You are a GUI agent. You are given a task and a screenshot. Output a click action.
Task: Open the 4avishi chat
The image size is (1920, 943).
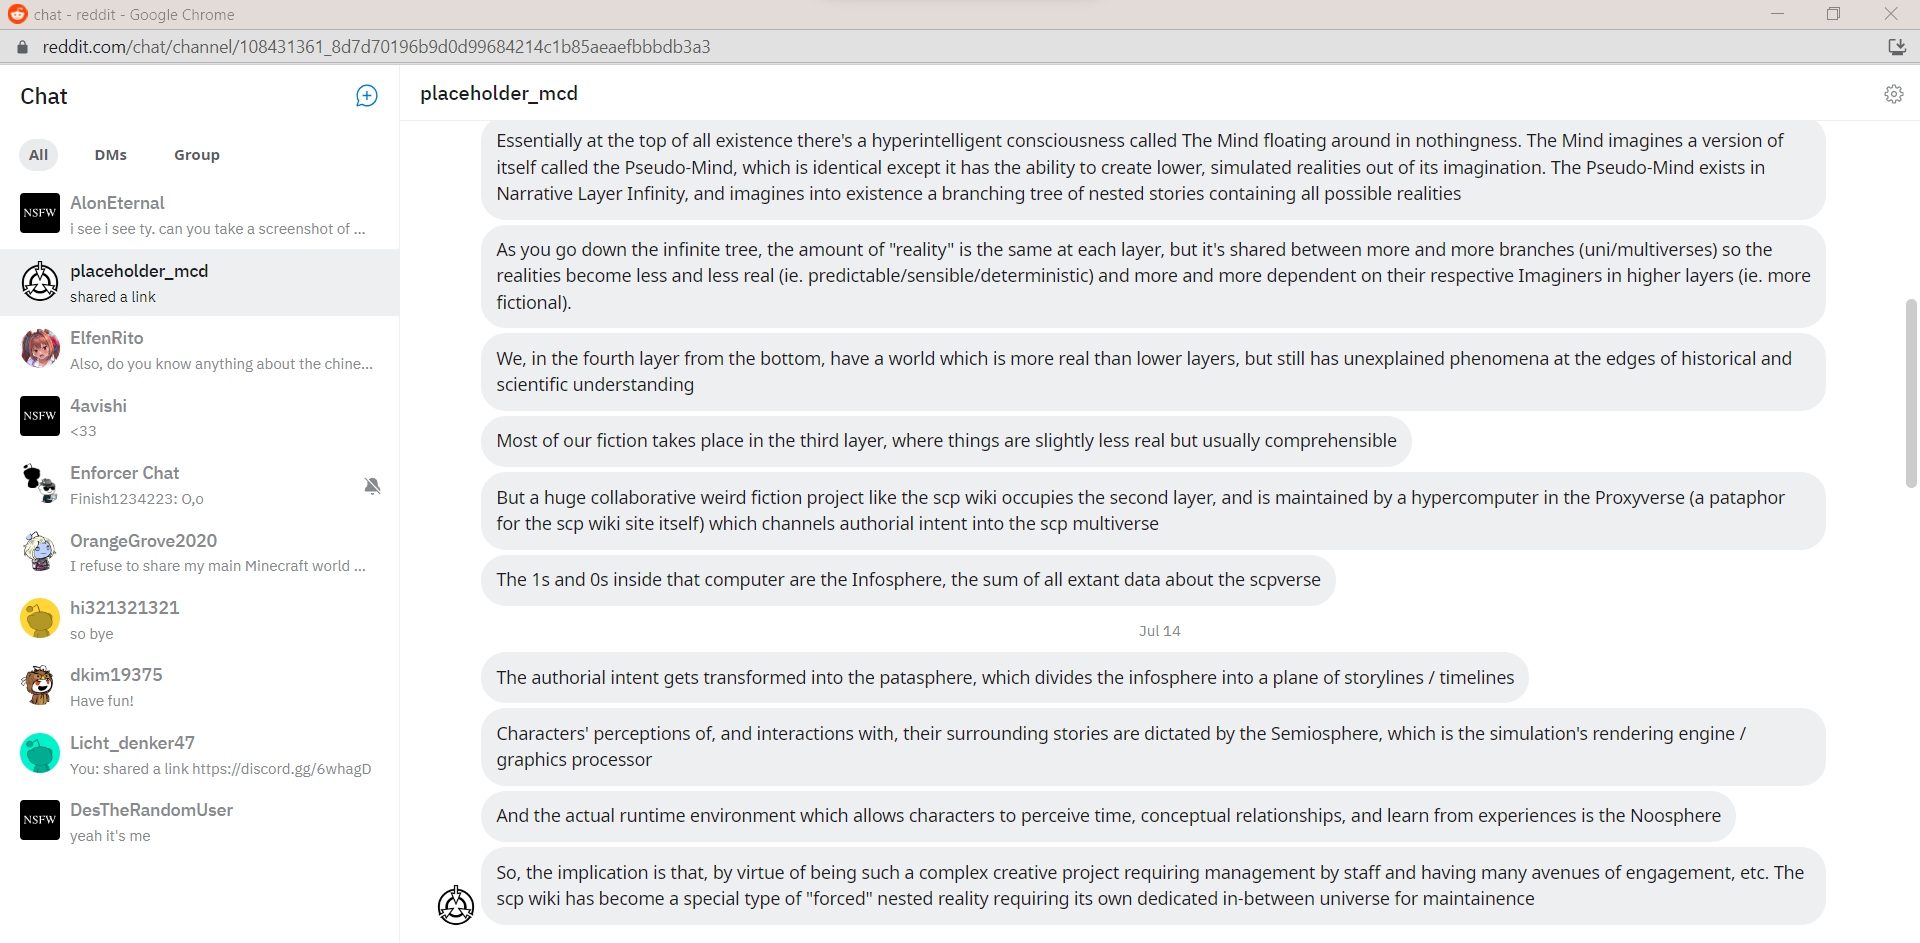(200, 417)
